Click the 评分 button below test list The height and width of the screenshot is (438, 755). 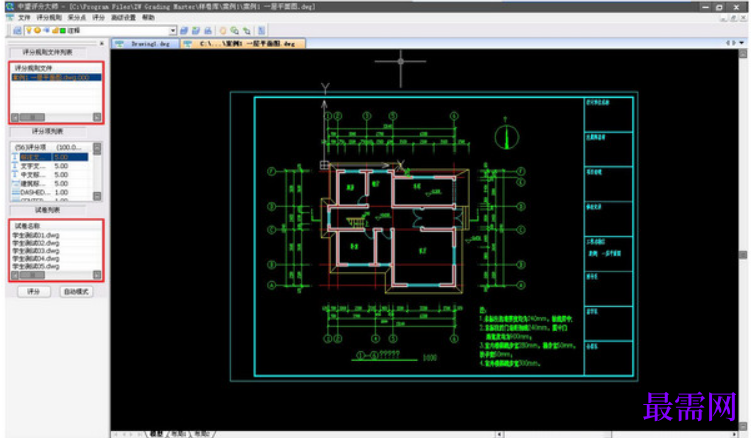tap(34, 292)
